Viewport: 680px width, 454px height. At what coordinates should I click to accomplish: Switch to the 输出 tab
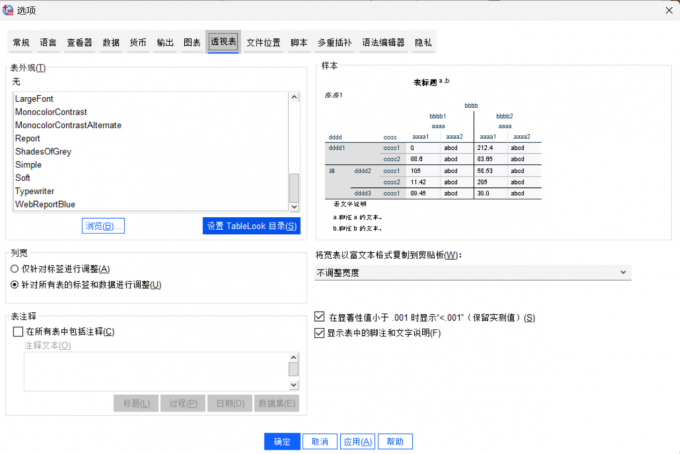click(x=165, y=42)
